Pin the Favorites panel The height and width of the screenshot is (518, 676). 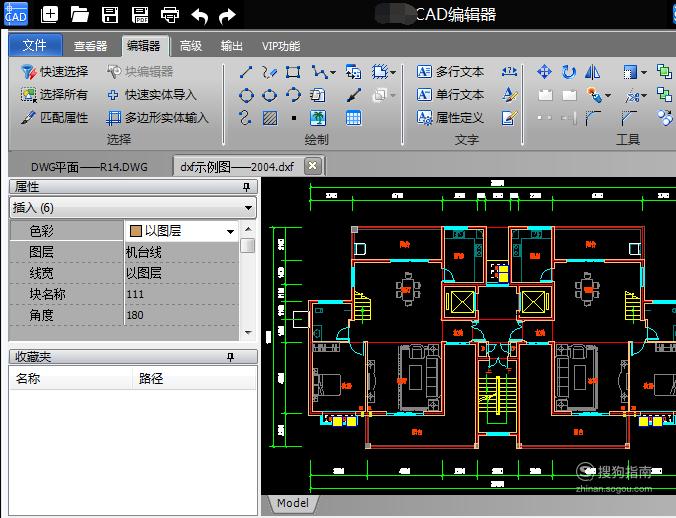tap(231, 357)
